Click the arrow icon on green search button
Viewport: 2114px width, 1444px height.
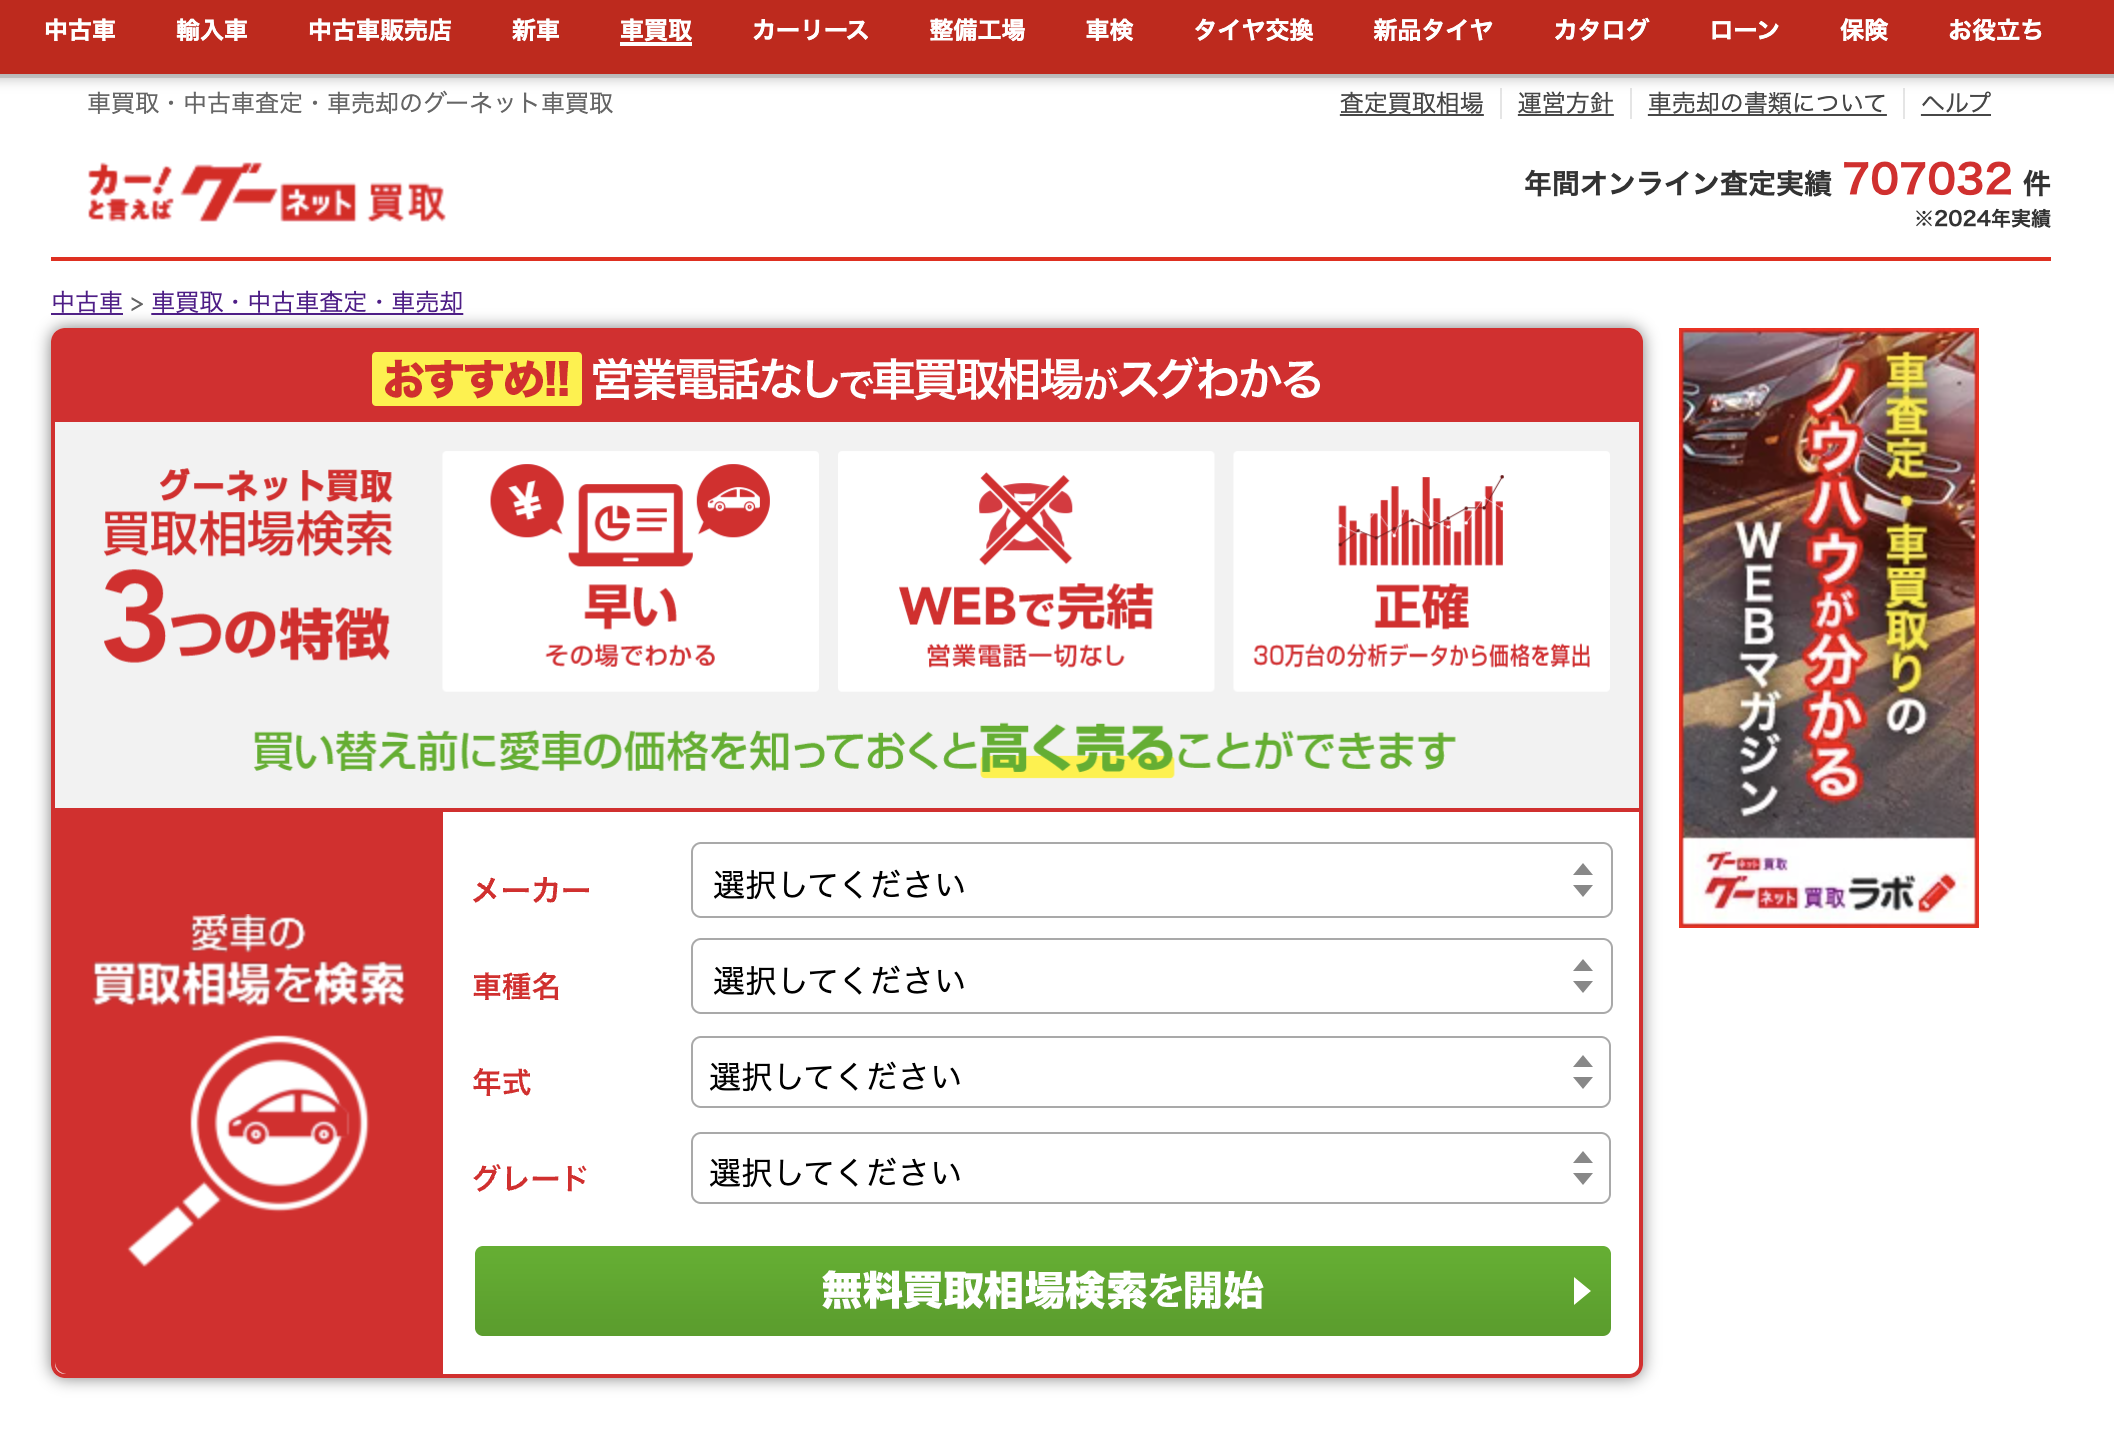[1580, 1290]
